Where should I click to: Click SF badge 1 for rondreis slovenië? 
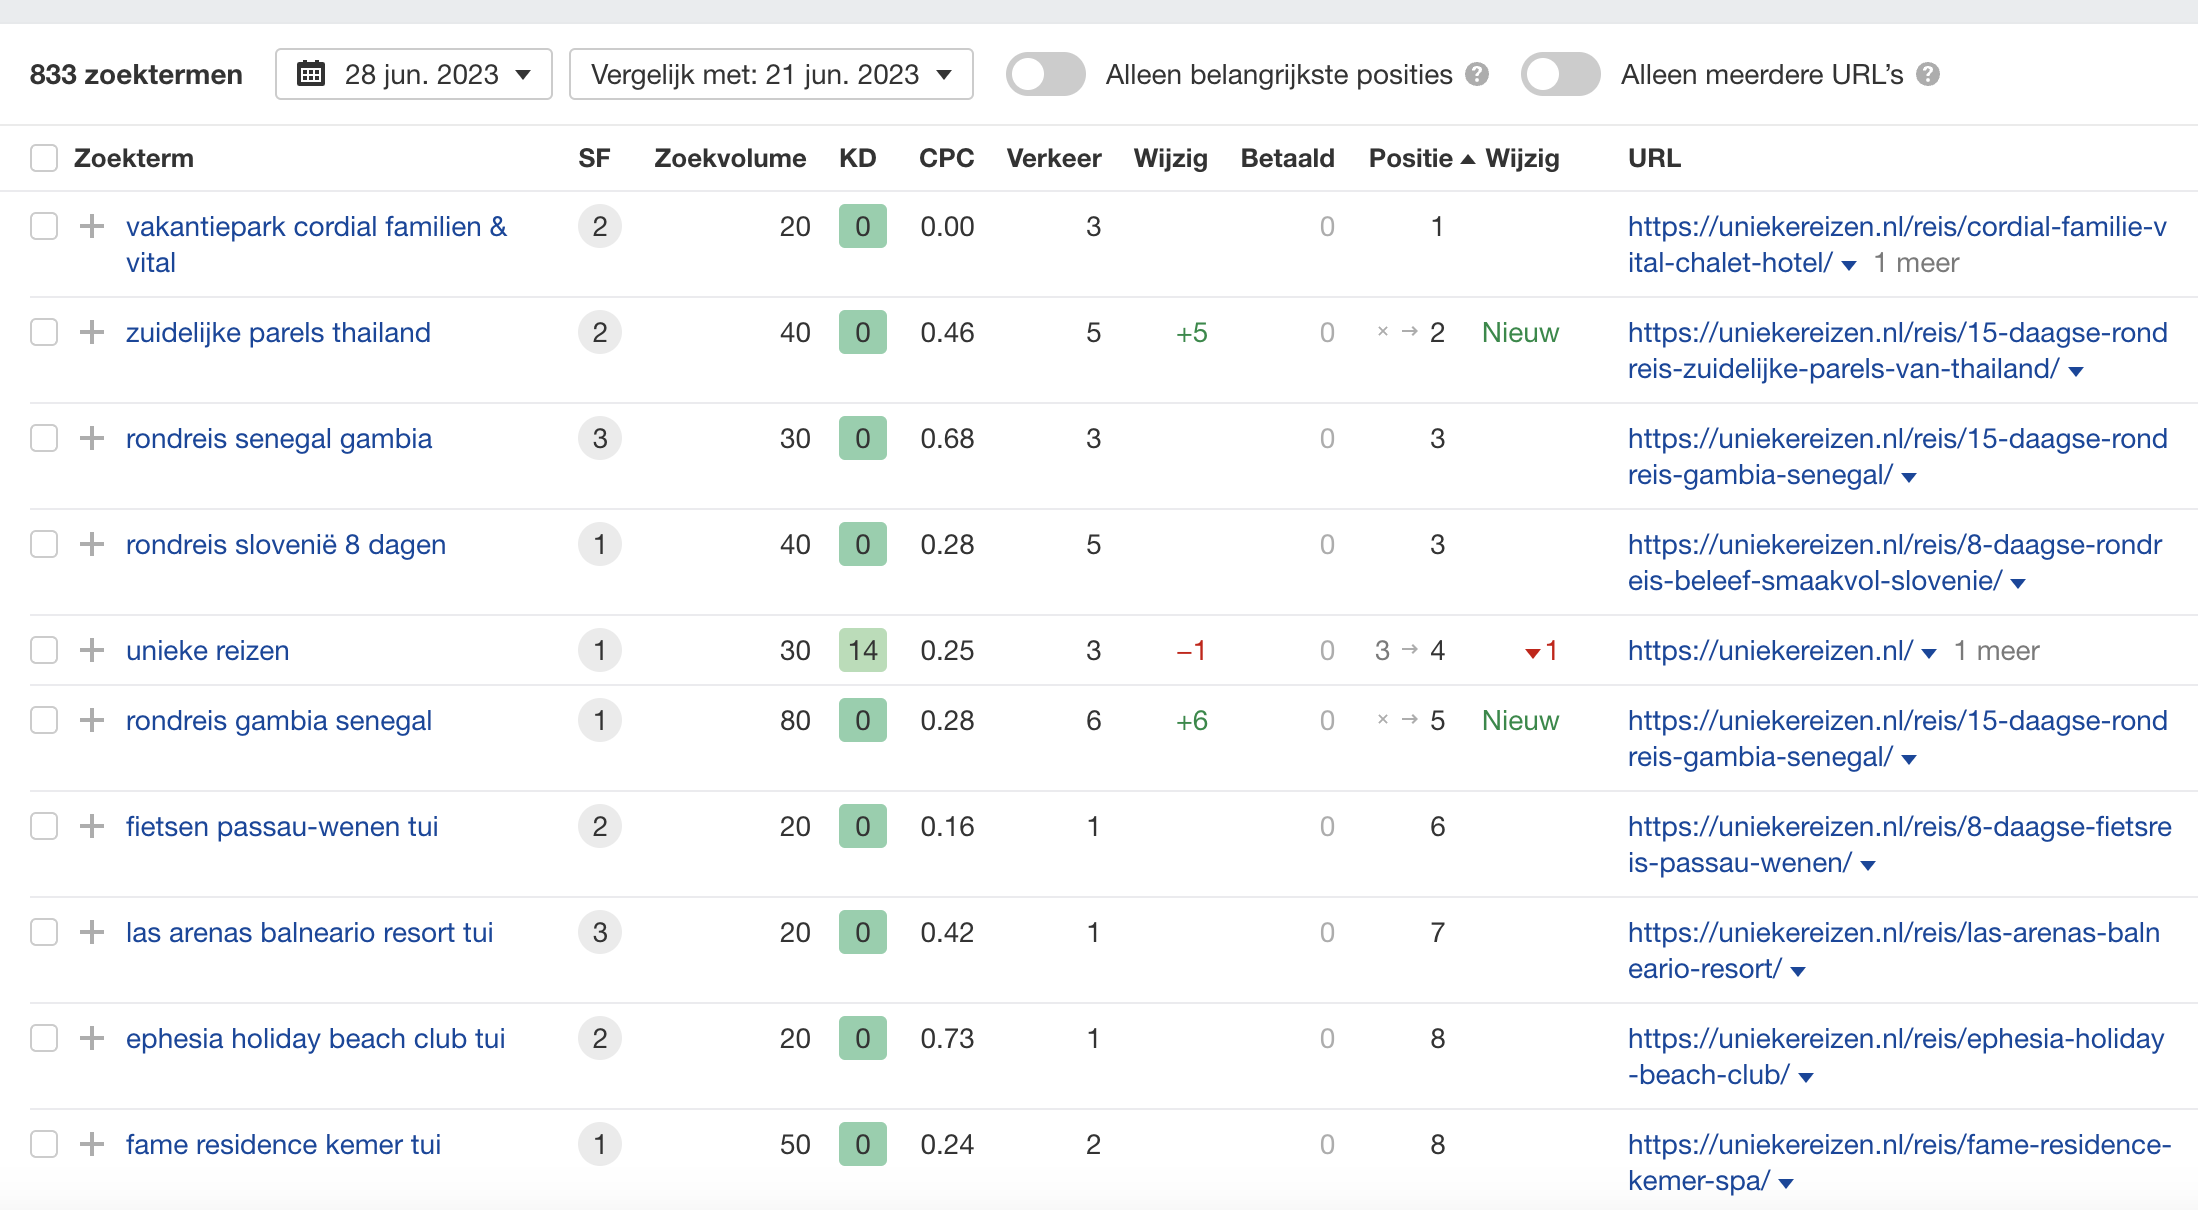click(600, 544)
